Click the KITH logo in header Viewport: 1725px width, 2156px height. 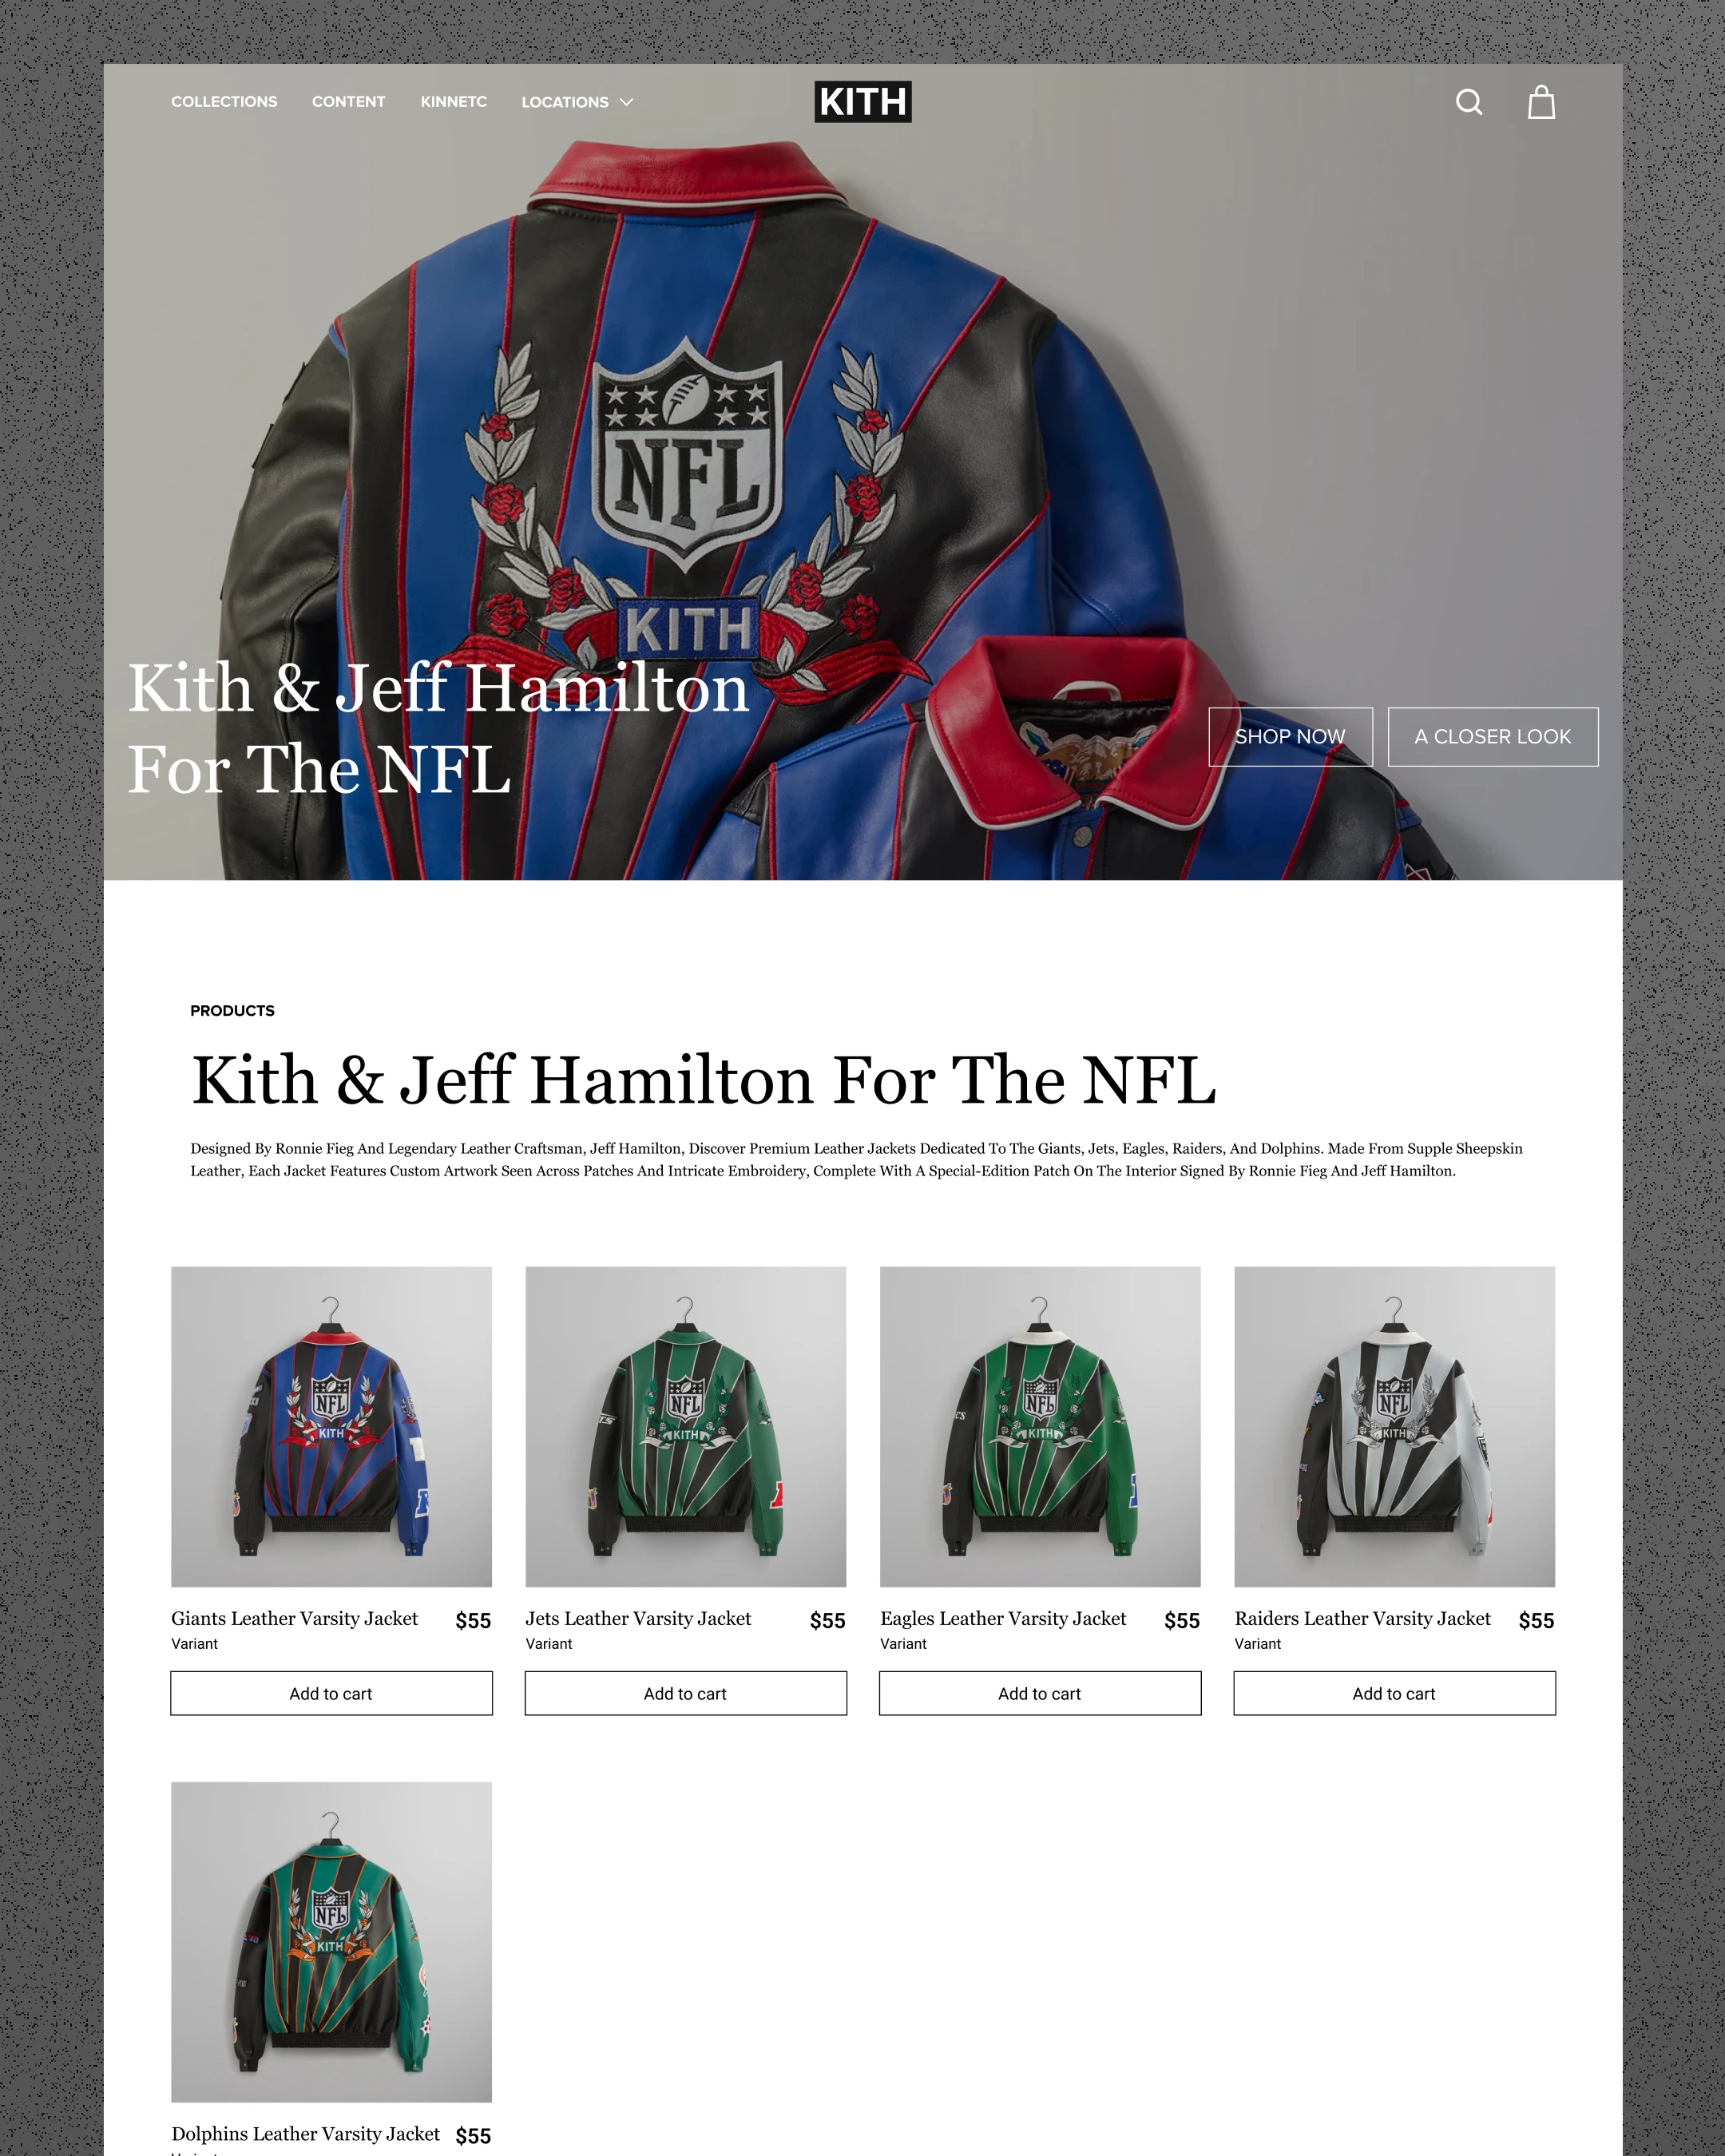point(863,102)
